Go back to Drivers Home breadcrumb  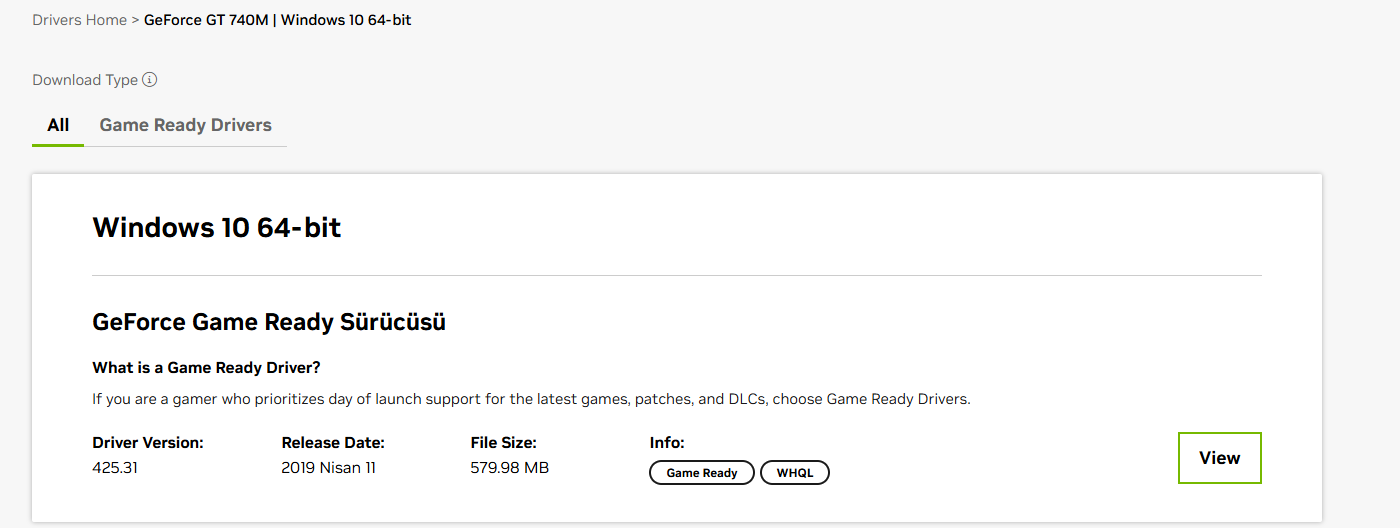(x=79, y=20)
